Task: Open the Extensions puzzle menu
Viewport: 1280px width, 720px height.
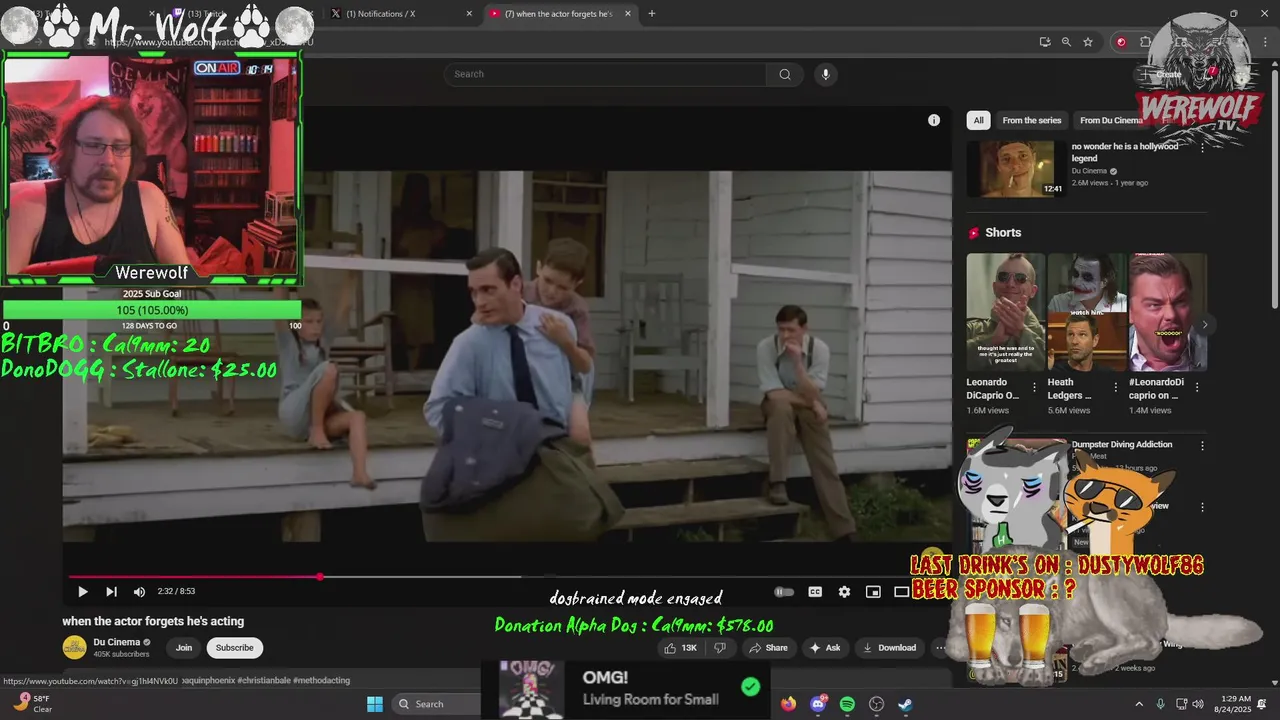Action: click(1145, 42)
